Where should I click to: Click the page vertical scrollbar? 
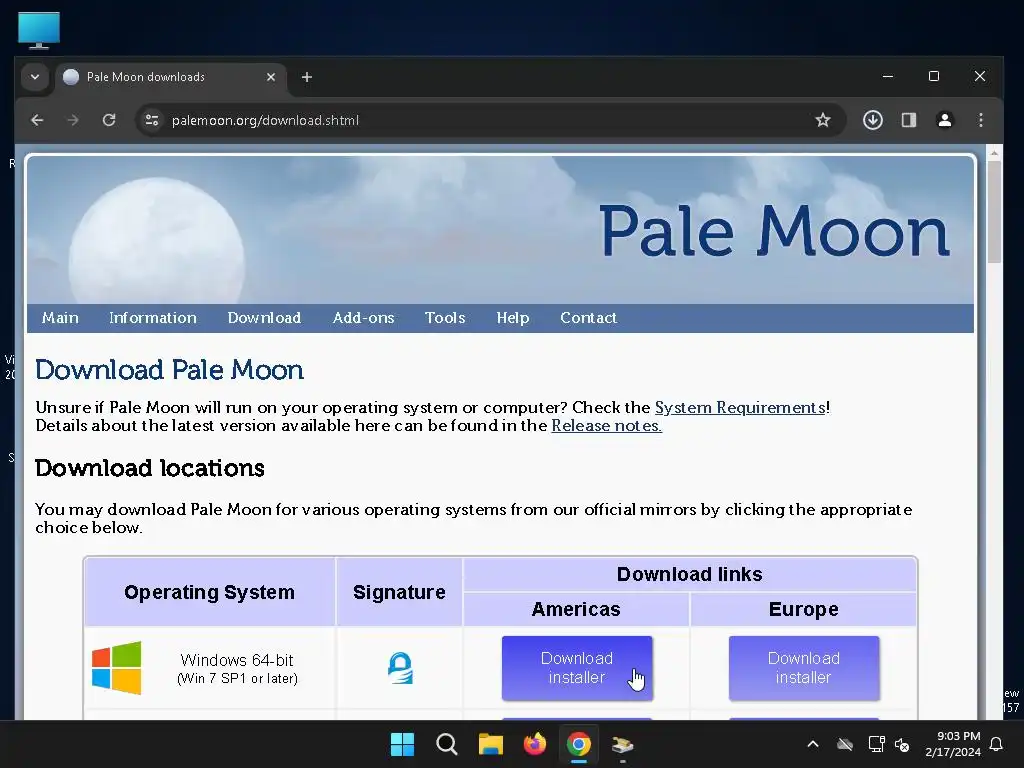point(994,212)
